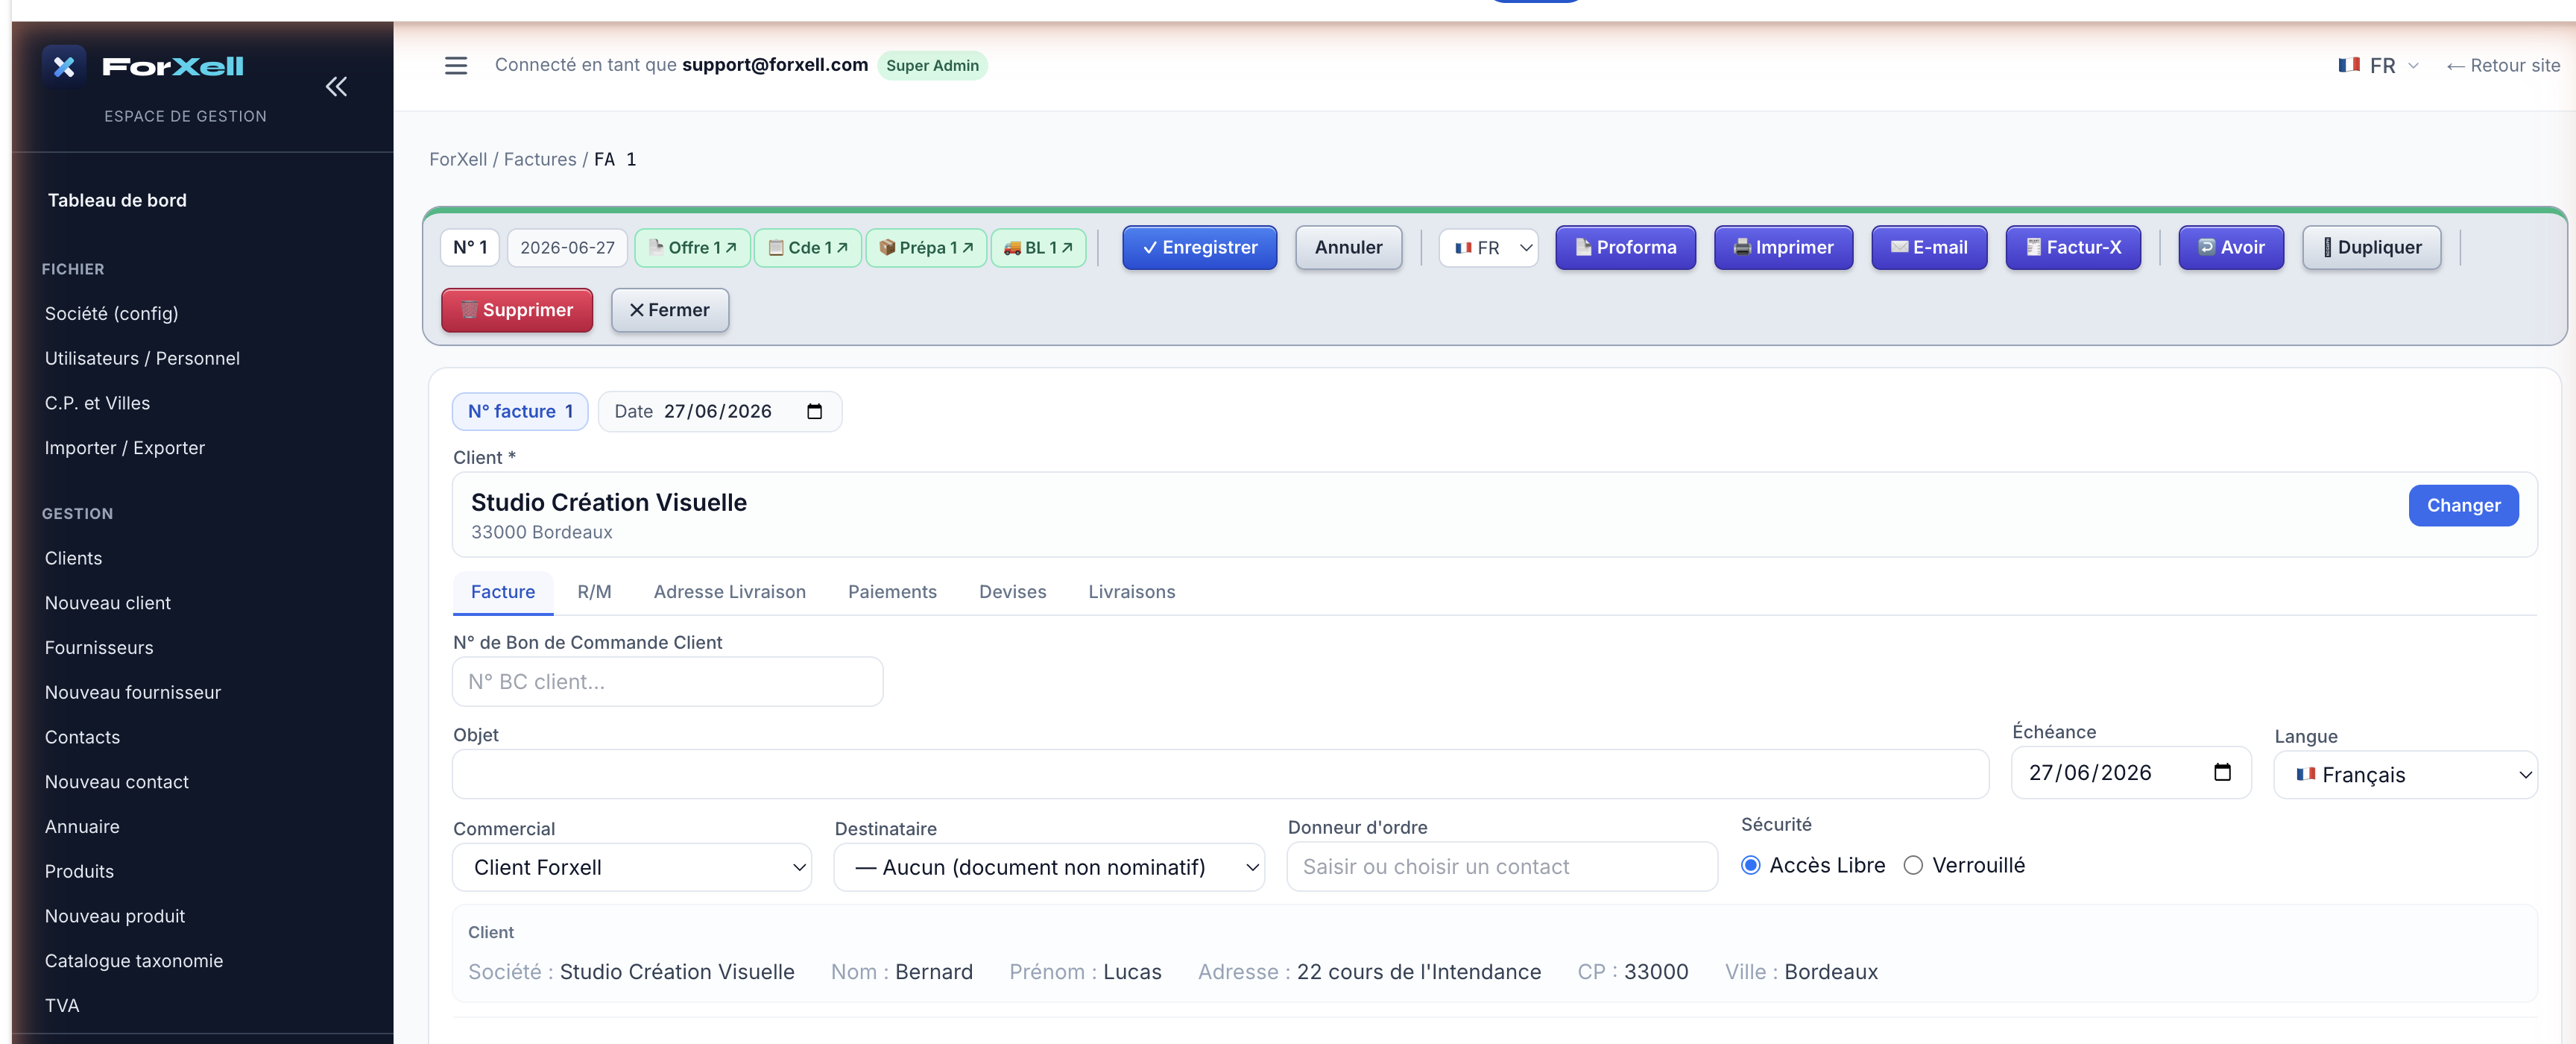Expand the Langue Français dropdown
The width and height of the screenshot is (2576, 1044).
[2405, 775]
